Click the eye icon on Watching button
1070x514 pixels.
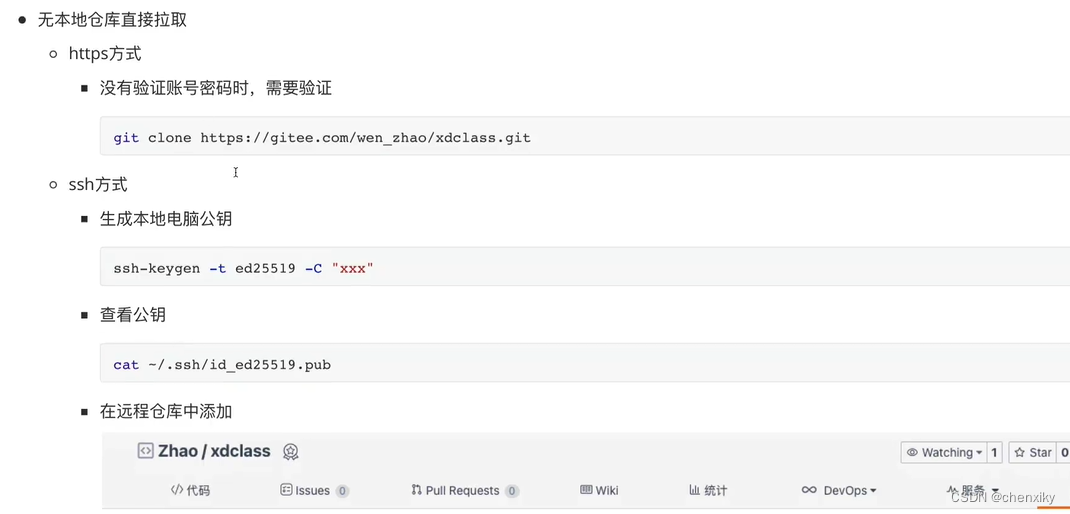[912, 453]
